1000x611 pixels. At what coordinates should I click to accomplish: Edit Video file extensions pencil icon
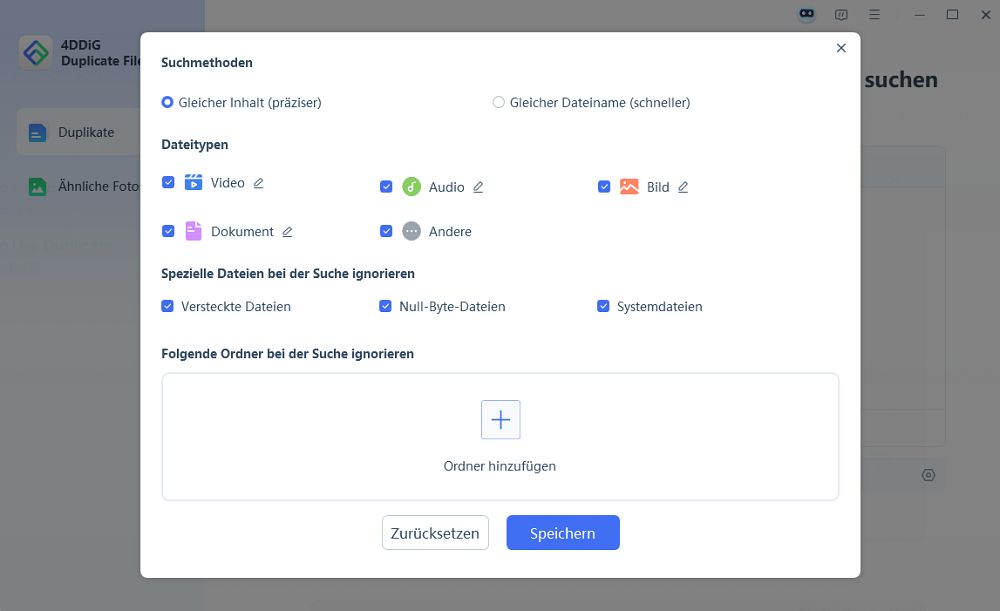[258, 183]
